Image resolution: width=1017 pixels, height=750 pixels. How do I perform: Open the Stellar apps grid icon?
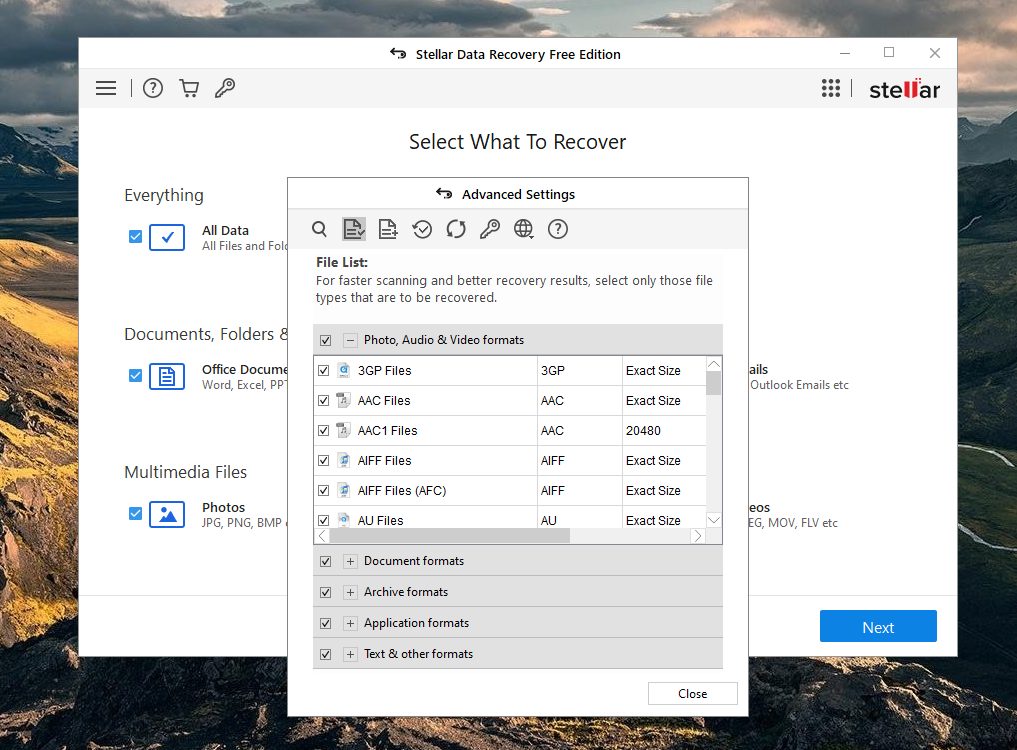(x=831, y=88)
